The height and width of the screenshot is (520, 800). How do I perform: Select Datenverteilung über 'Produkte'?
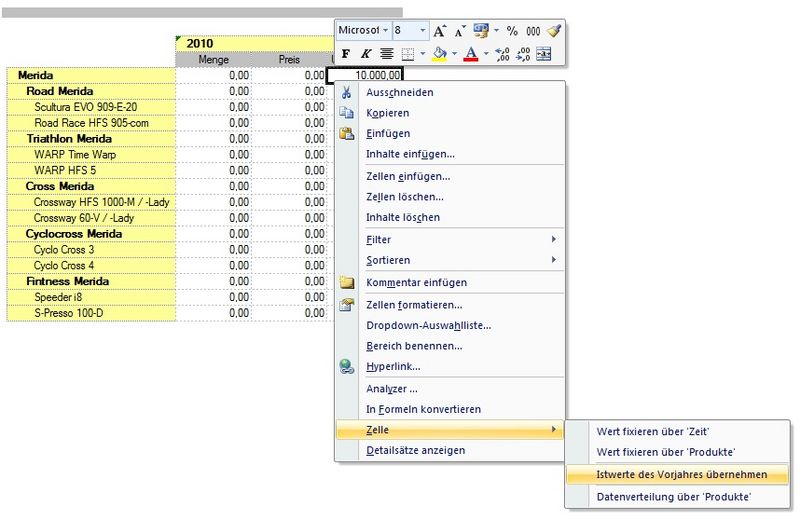pyautogui.click(x=678, y=497)
